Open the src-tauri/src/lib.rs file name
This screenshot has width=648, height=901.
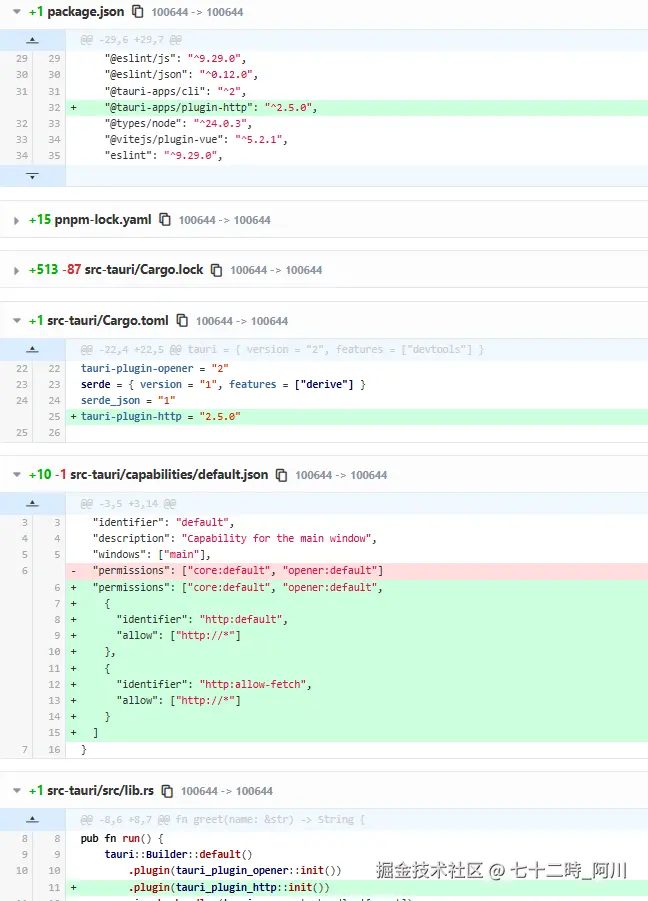click(x=101, y=791)
